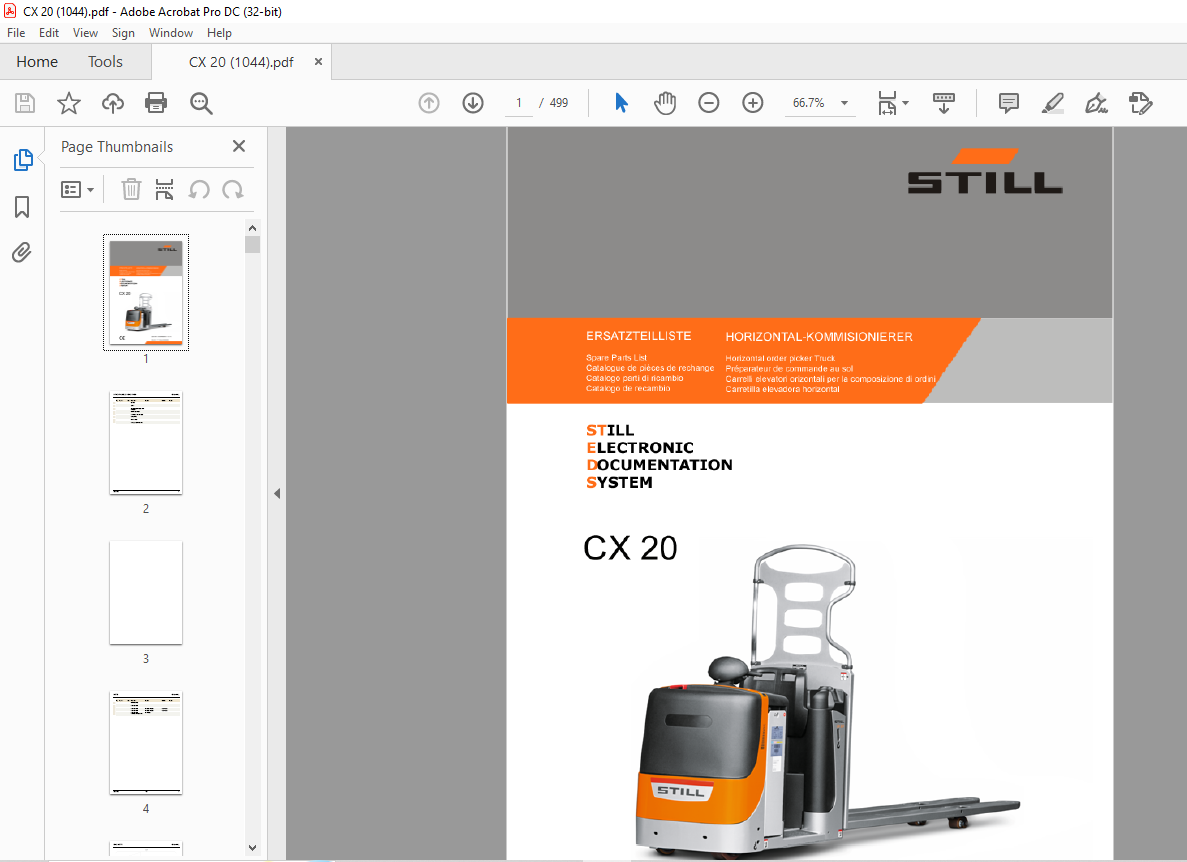Open the Find text magnifier tool
The height and width of the screenshot is (862, 1187).
201,103
